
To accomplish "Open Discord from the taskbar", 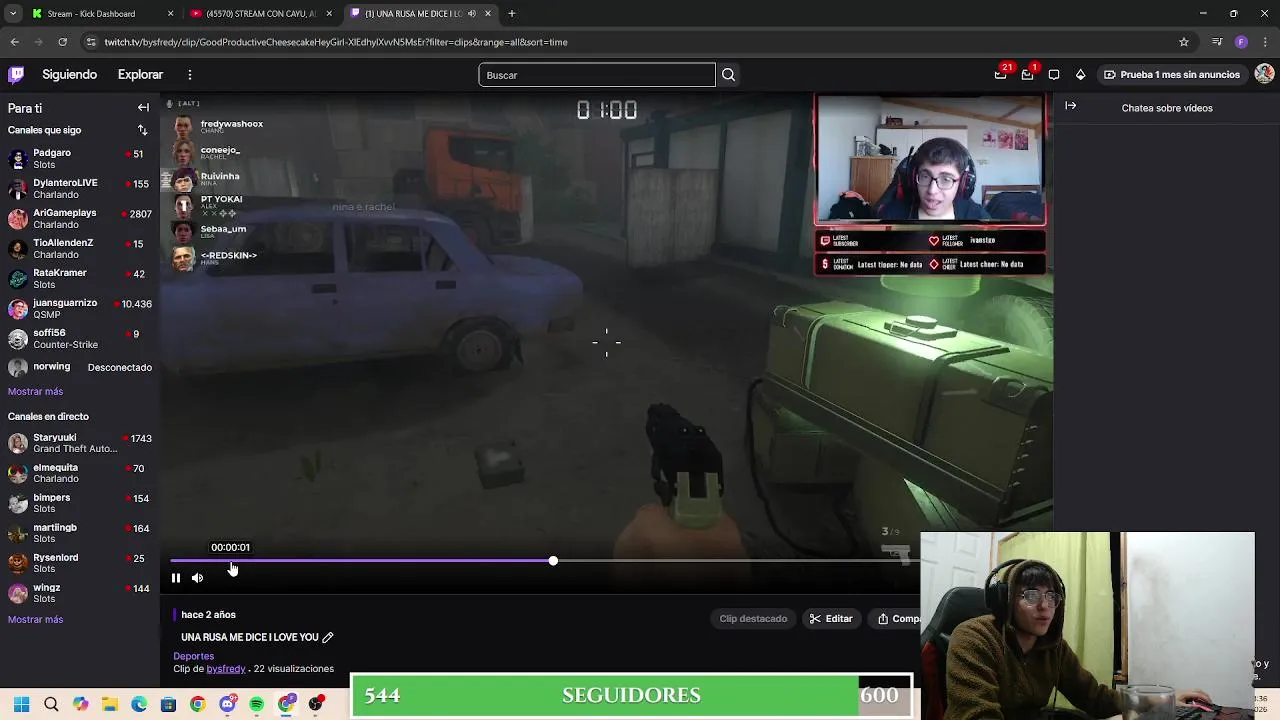I will pyautogui.click(x=227, y=704).
